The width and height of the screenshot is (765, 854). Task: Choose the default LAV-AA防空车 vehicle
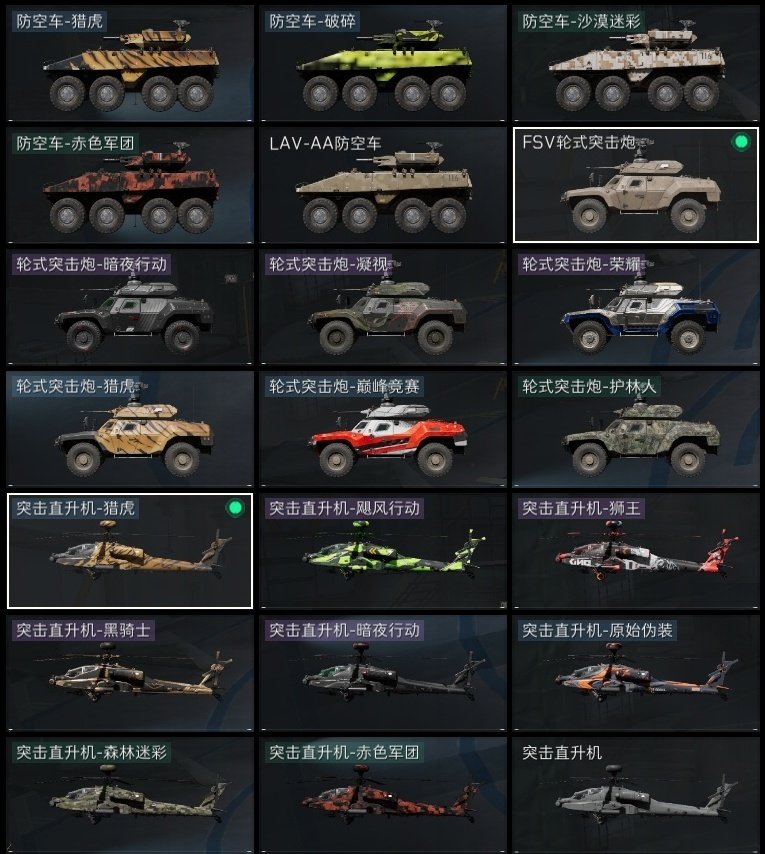pos(383,185)
